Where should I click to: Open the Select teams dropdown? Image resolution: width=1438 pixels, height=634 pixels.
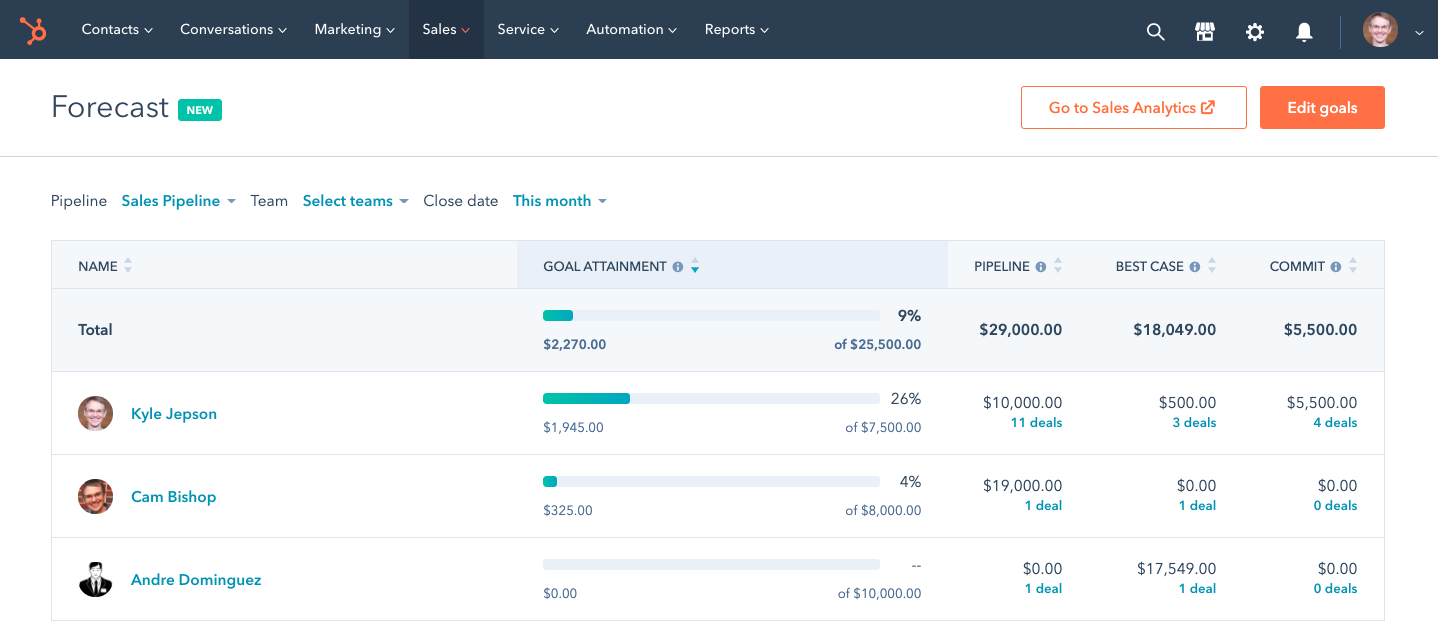tap(355, 201)
